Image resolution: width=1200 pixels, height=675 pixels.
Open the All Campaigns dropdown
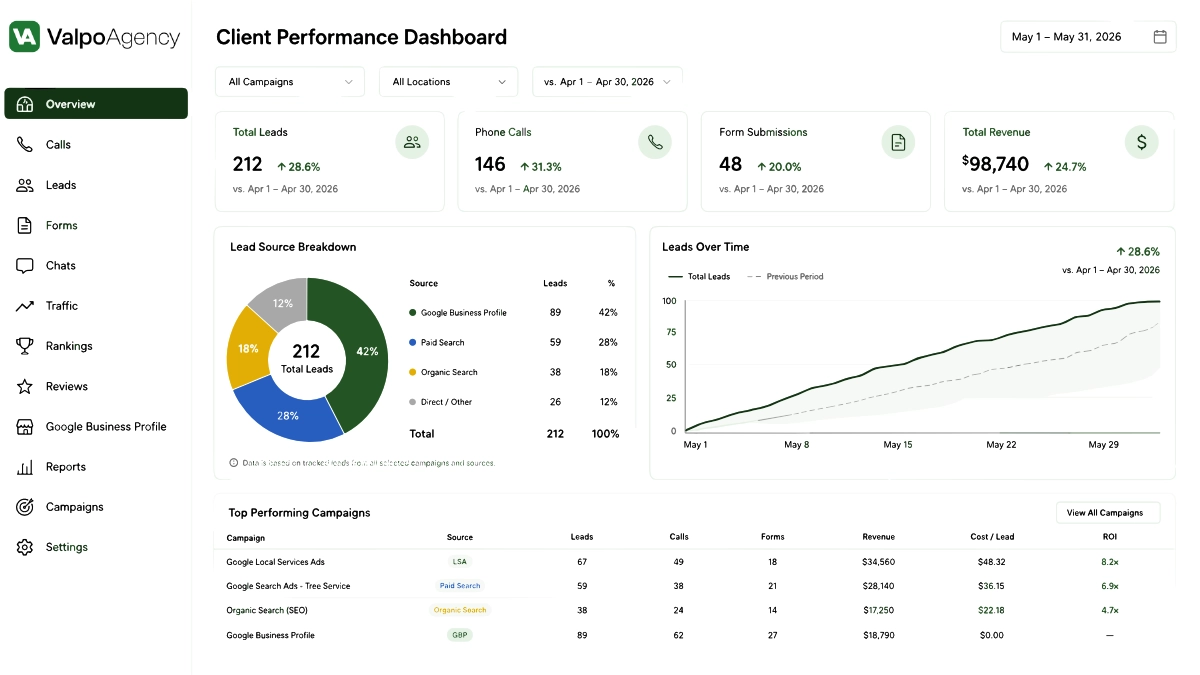click(290, 82)
